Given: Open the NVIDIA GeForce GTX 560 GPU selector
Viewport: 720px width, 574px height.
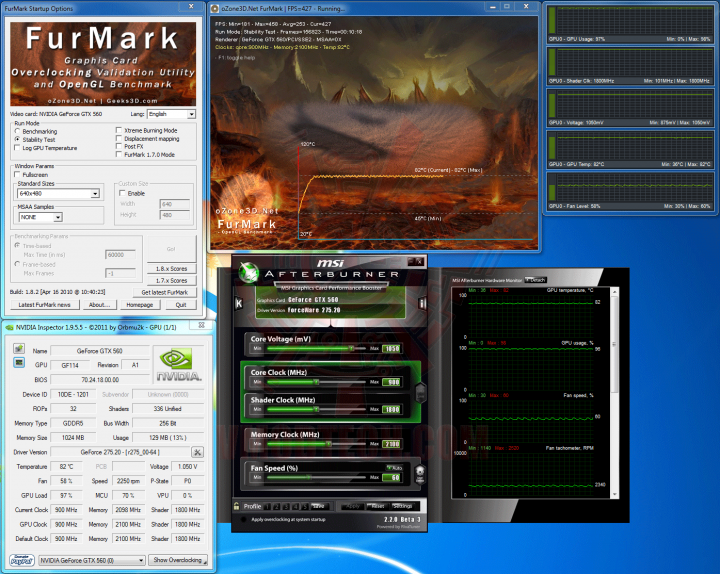Looking at the screenshot, I should pos(92,560).
